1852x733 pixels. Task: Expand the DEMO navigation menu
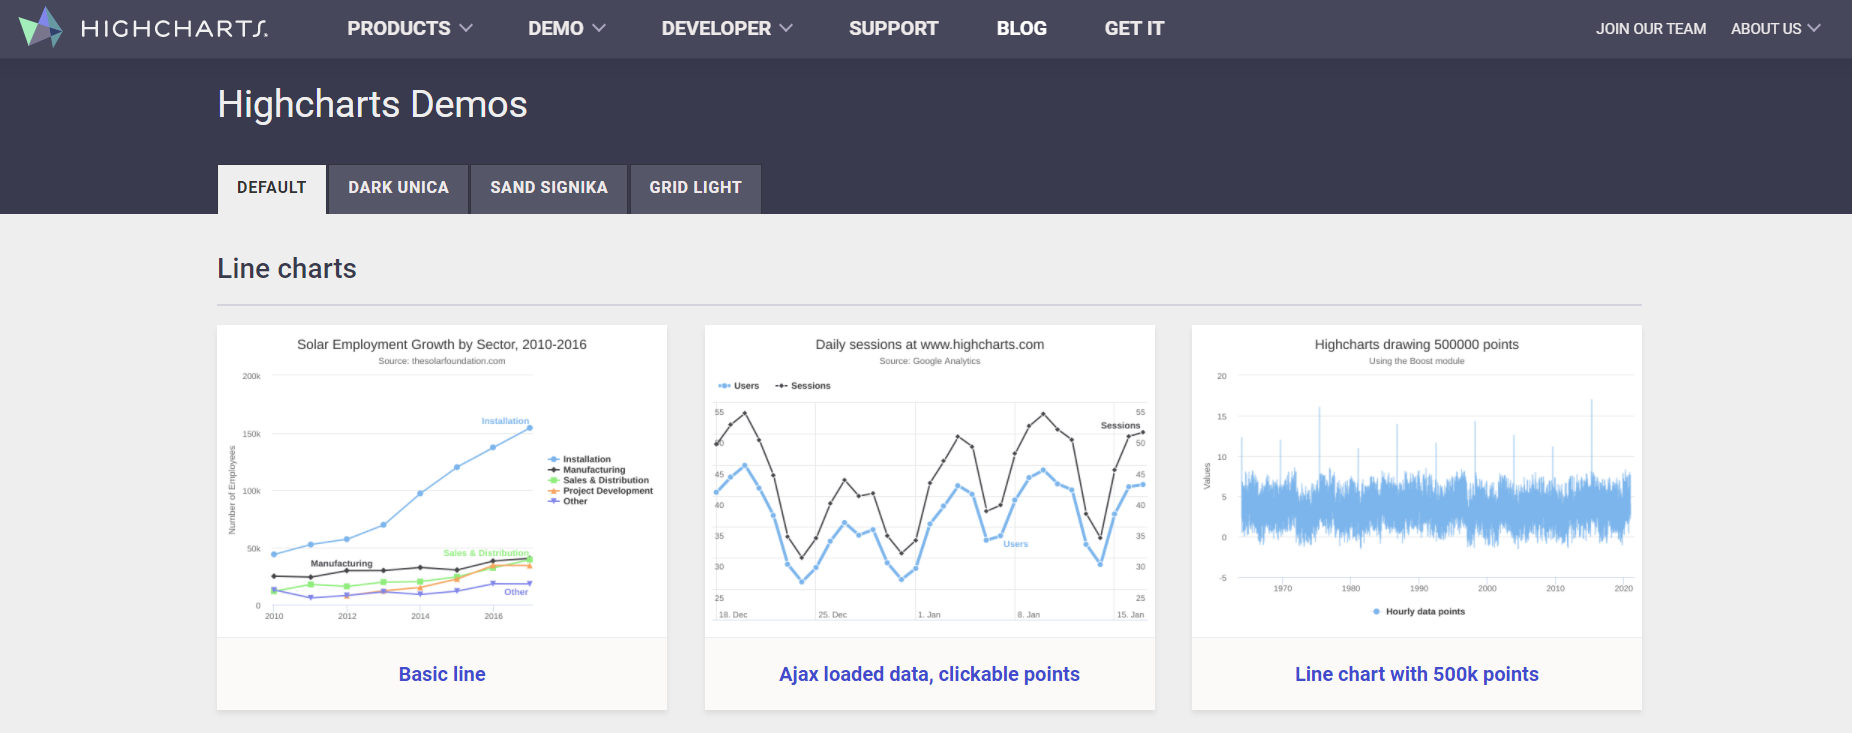point(567,28)
